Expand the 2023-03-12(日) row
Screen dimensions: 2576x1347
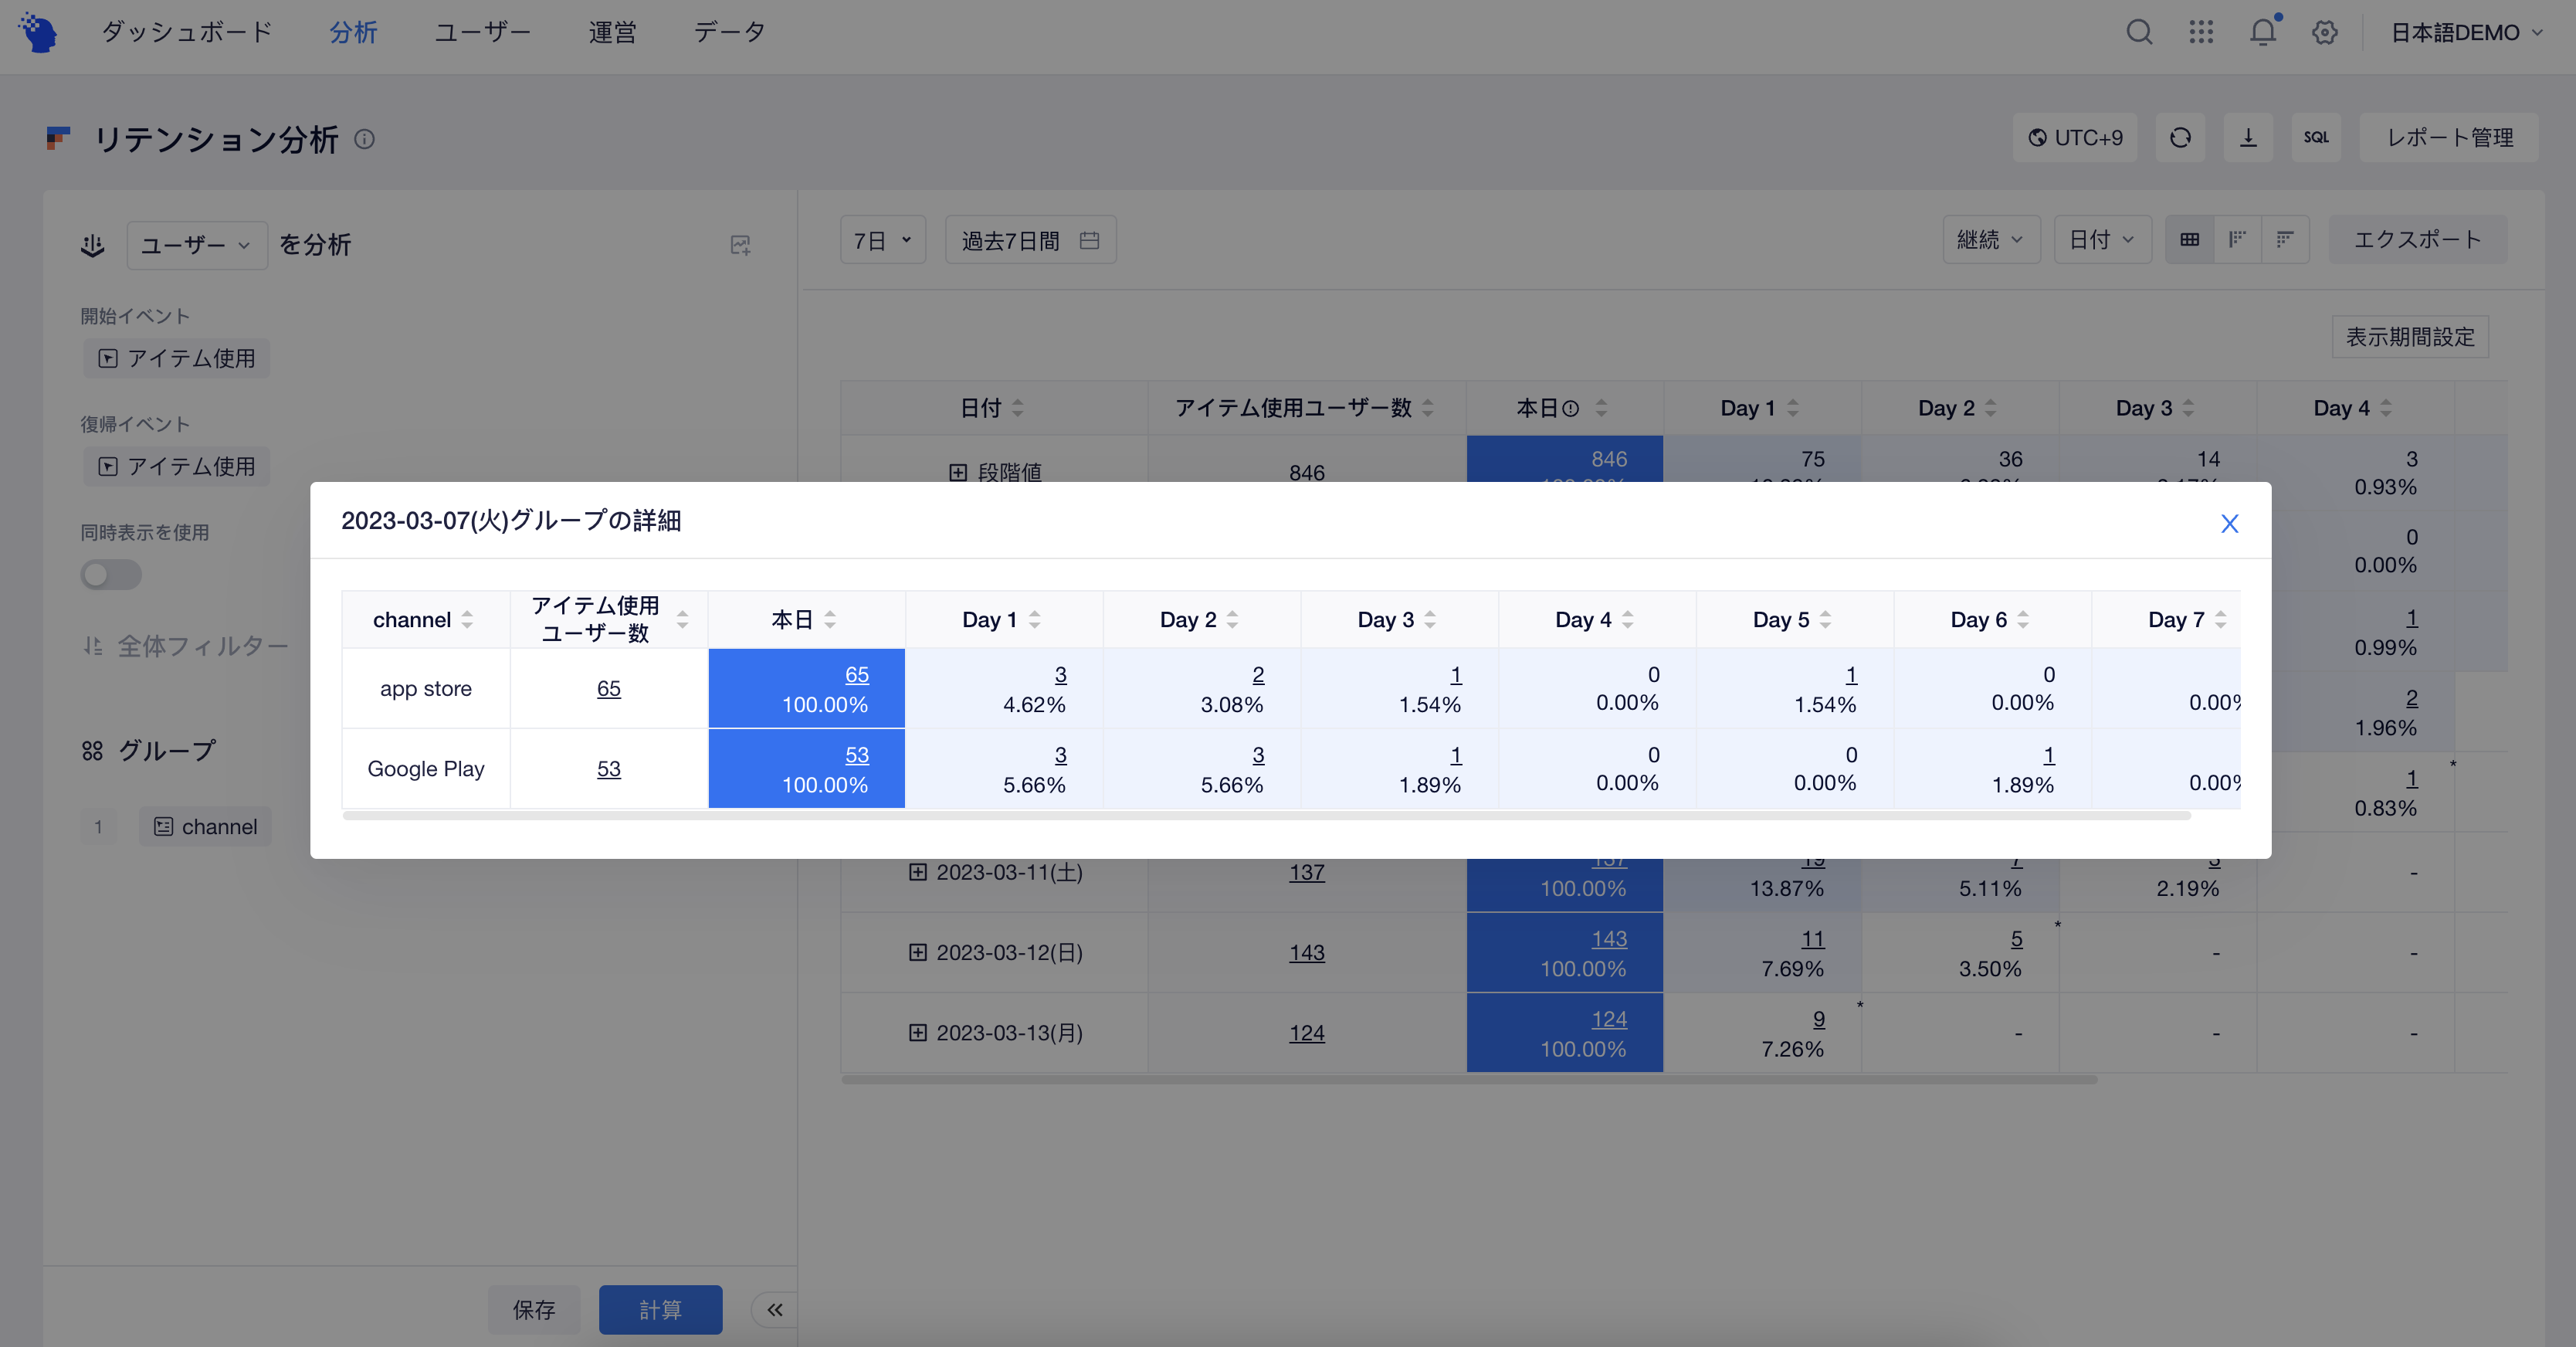917,952
